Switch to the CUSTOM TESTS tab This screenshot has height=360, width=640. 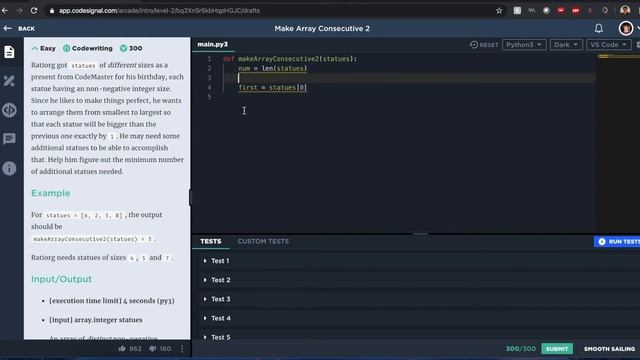tap(263, 241)
